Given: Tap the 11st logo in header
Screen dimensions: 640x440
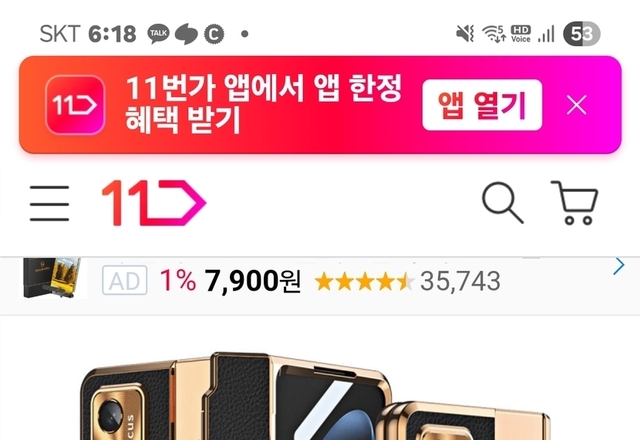Looking at the screenshot, I should pyautogui.click(x=154, y=203).
